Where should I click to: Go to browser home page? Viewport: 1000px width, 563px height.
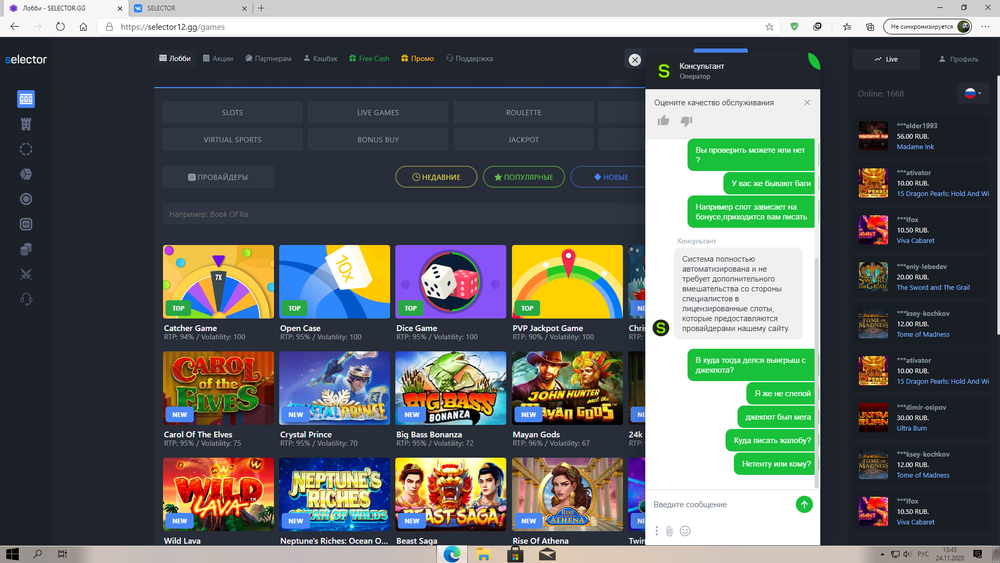click(83, 27)
